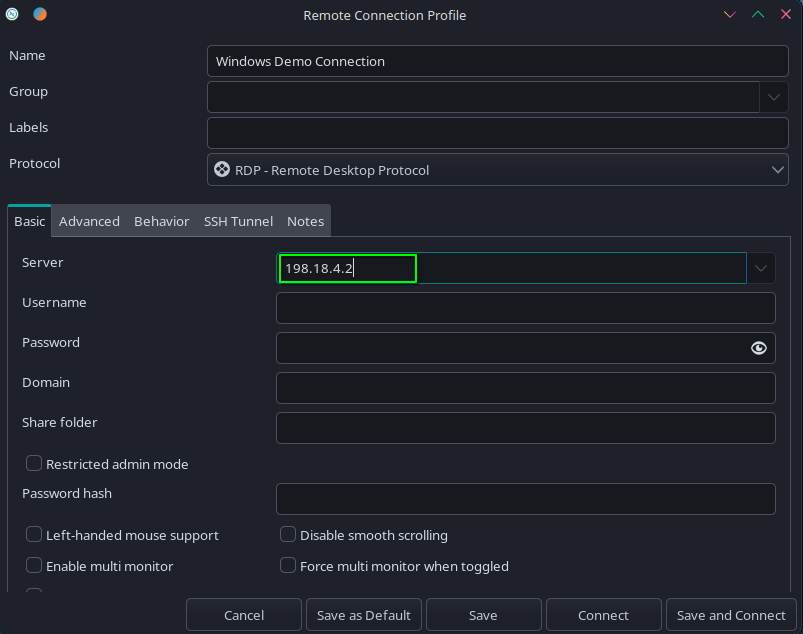Click the Save as Default button

[x=364, y=615]
